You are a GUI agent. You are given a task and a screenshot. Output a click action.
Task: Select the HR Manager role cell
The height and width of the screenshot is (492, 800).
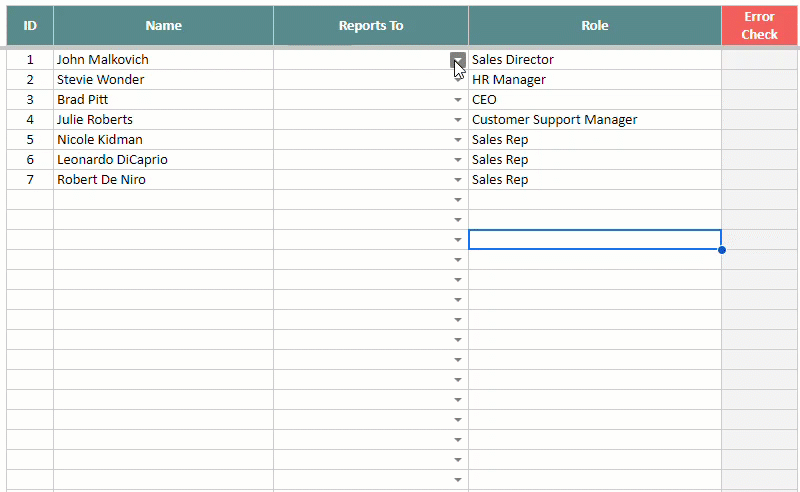[x=595, y=80]
